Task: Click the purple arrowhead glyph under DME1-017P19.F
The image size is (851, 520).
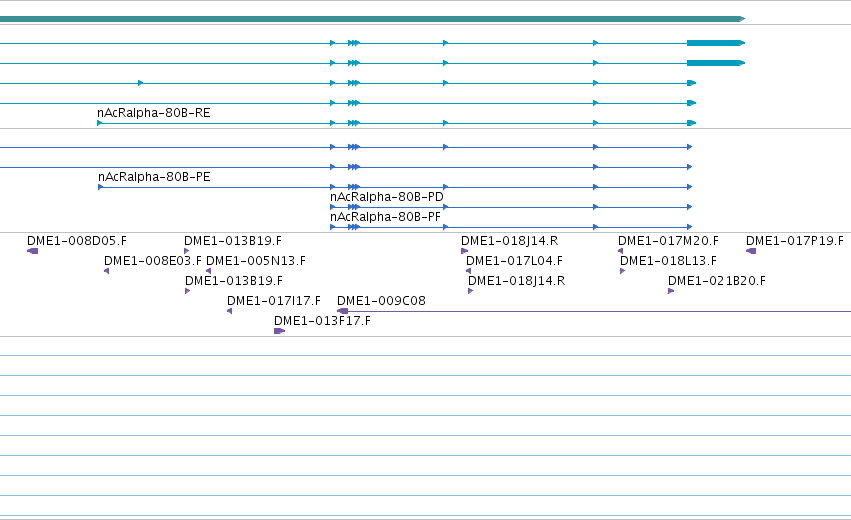Action: pyautogui.click(x=751, y=251)
